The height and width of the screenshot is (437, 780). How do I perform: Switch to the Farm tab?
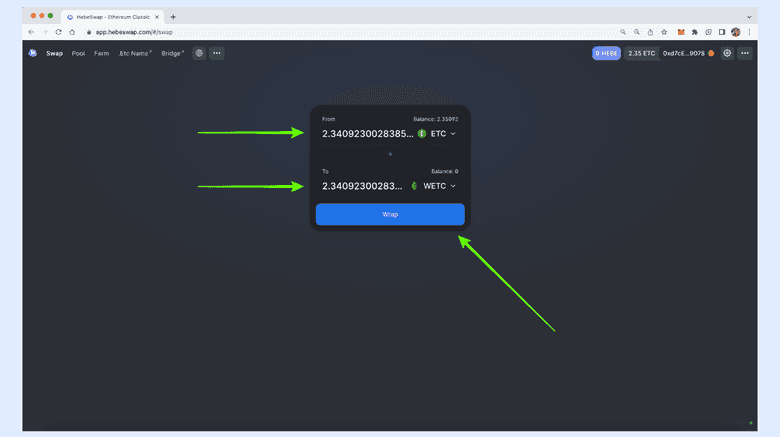[101, 53]
